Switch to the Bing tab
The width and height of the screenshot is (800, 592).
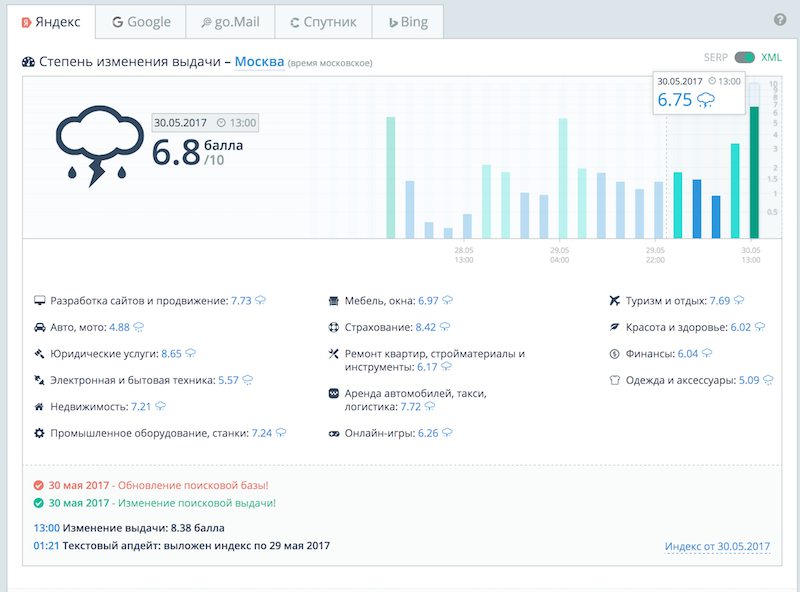[x=408, y=22]
